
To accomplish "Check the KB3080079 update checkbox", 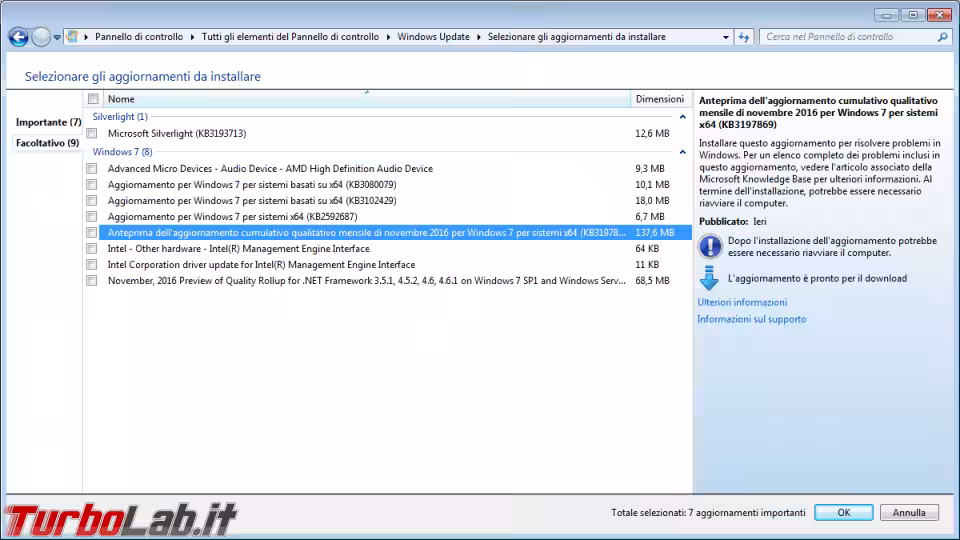I will point(92,184).
